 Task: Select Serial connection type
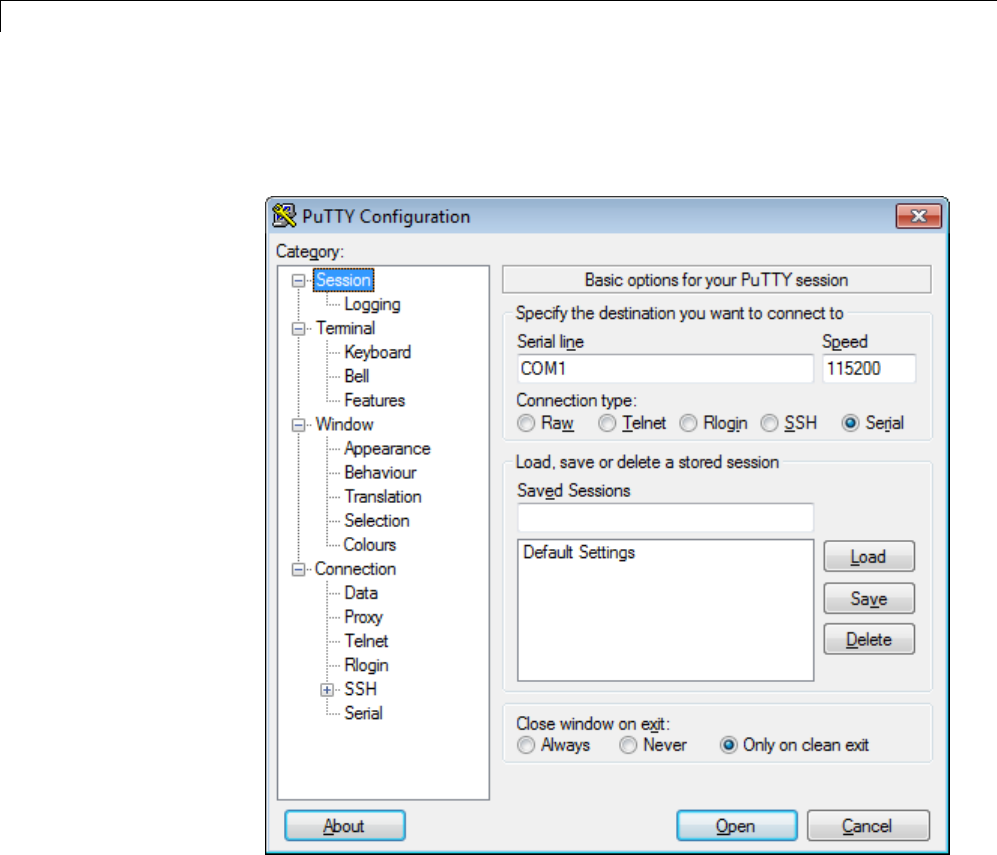(x=850, y=423)
